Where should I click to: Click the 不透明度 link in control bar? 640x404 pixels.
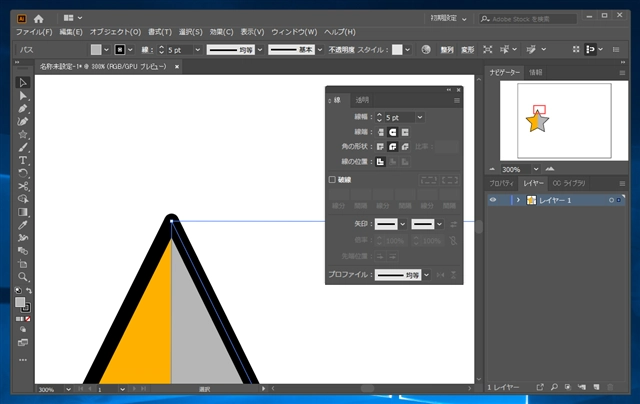pos(341,50)
